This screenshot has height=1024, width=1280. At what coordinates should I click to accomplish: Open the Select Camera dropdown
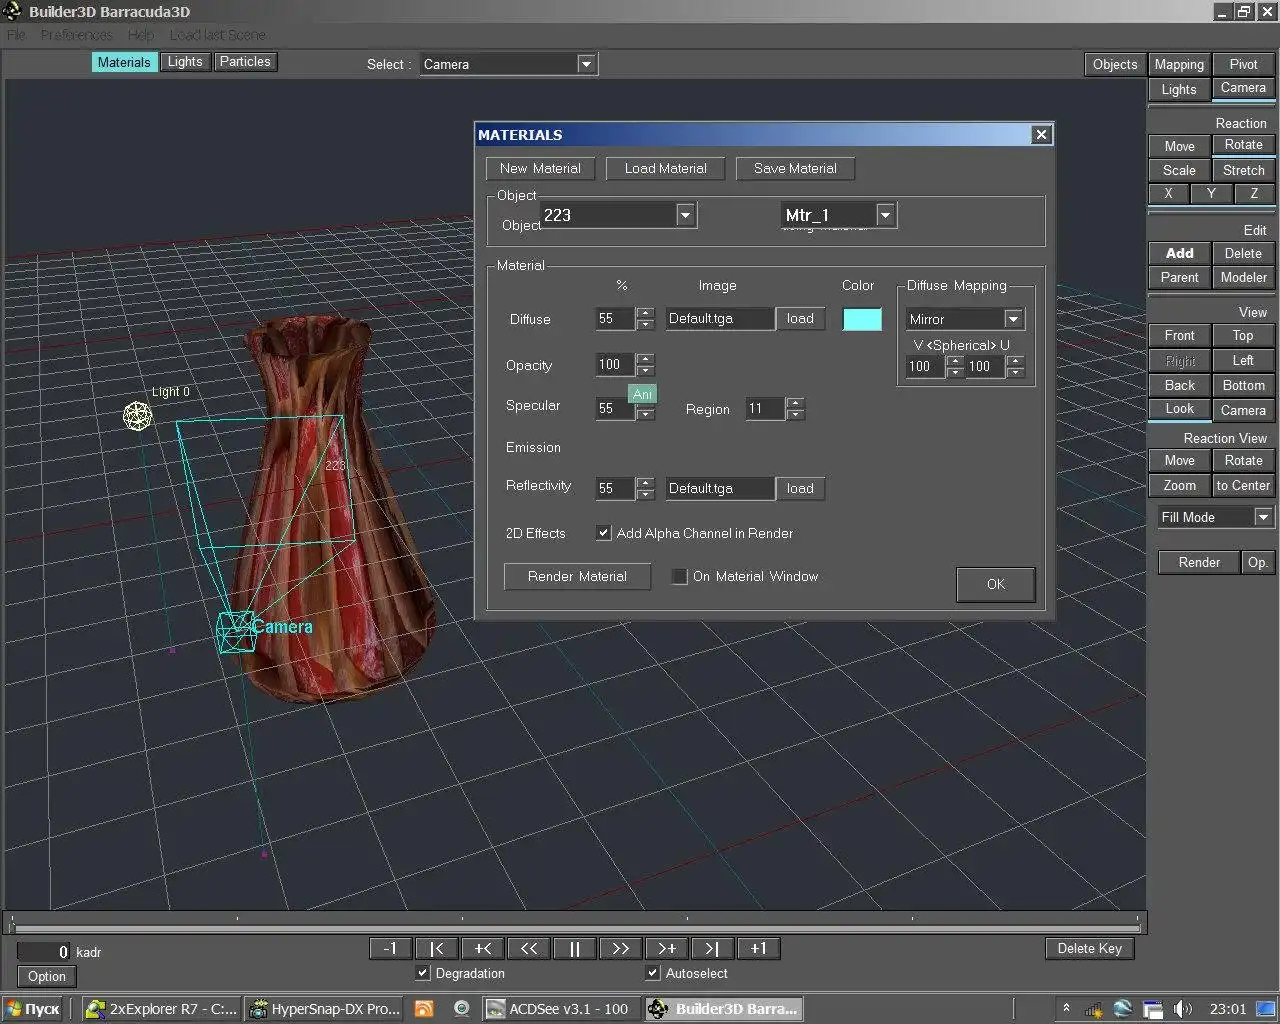pos(586,64)
